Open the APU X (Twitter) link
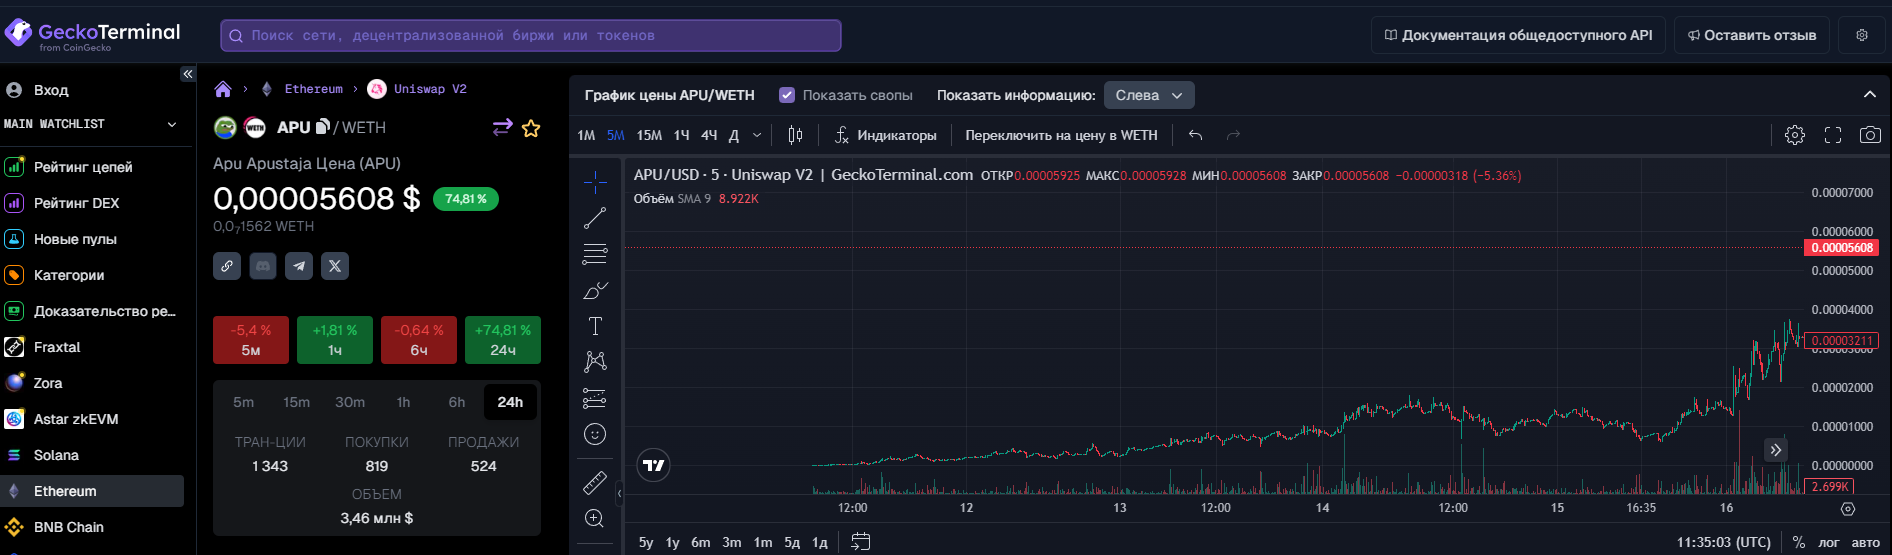Image resolution: width=1892 pixels, height=555 pixels. pyautogui.click(x=335, y=266)
